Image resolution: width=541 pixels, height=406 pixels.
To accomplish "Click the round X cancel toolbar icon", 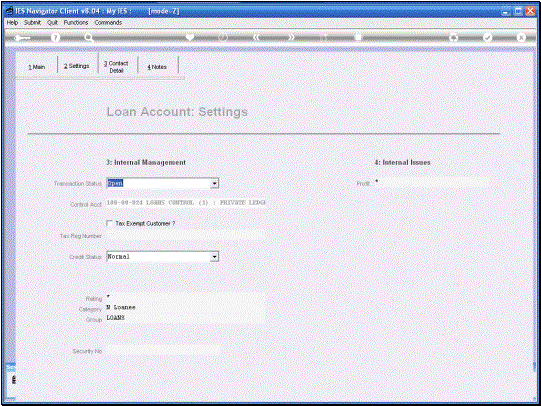I will pos(521,38).
